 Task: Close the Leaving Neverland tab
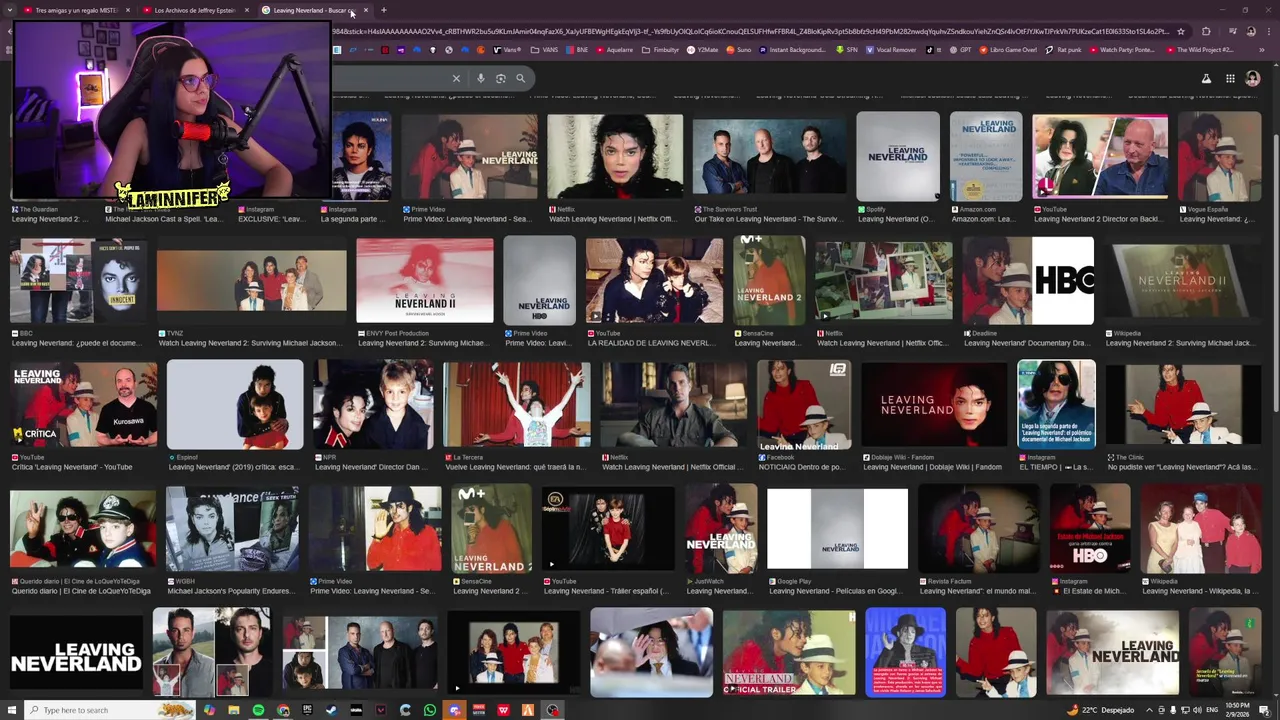366,10
